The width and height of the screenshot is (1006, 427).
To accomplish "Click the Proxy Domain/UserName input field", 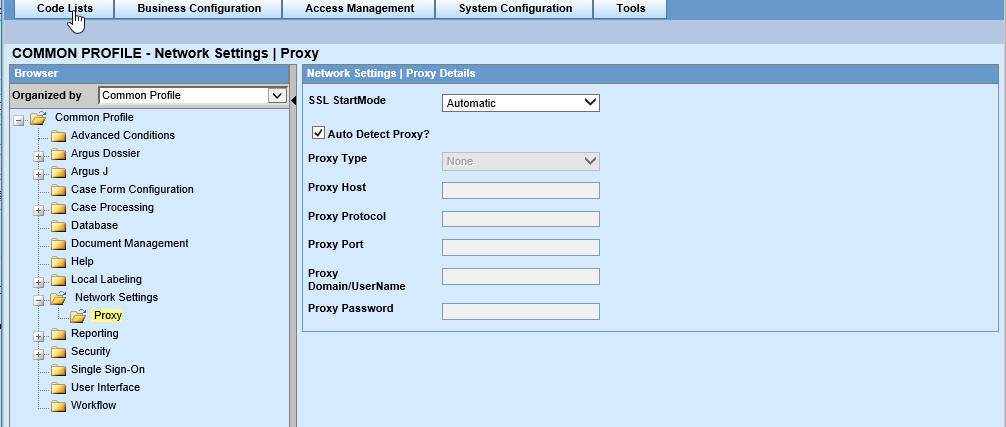I will tap(520, 276).
